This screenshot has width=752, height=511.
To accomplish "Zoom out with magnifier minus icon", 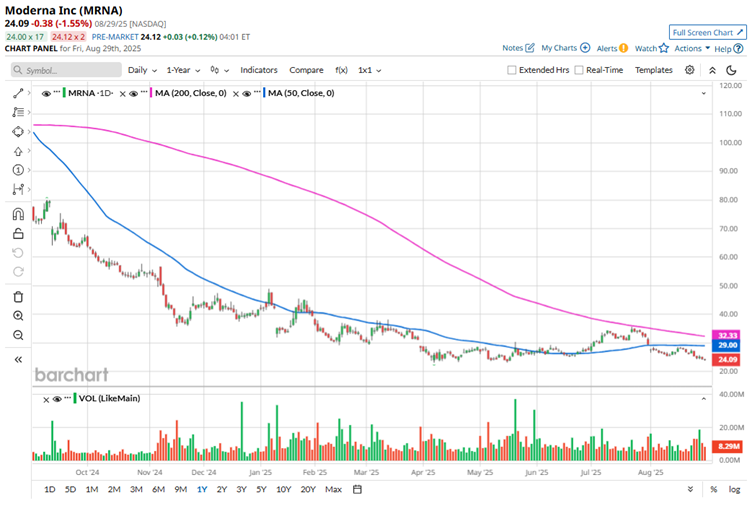I will 18,335.
